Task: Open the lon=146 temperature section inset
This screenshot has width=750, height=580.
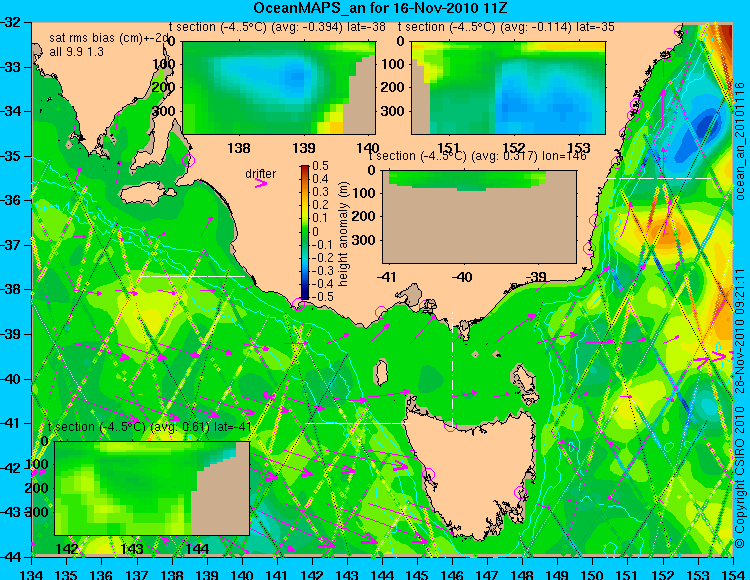Action: pyautogui.click(x=479, y=217)
